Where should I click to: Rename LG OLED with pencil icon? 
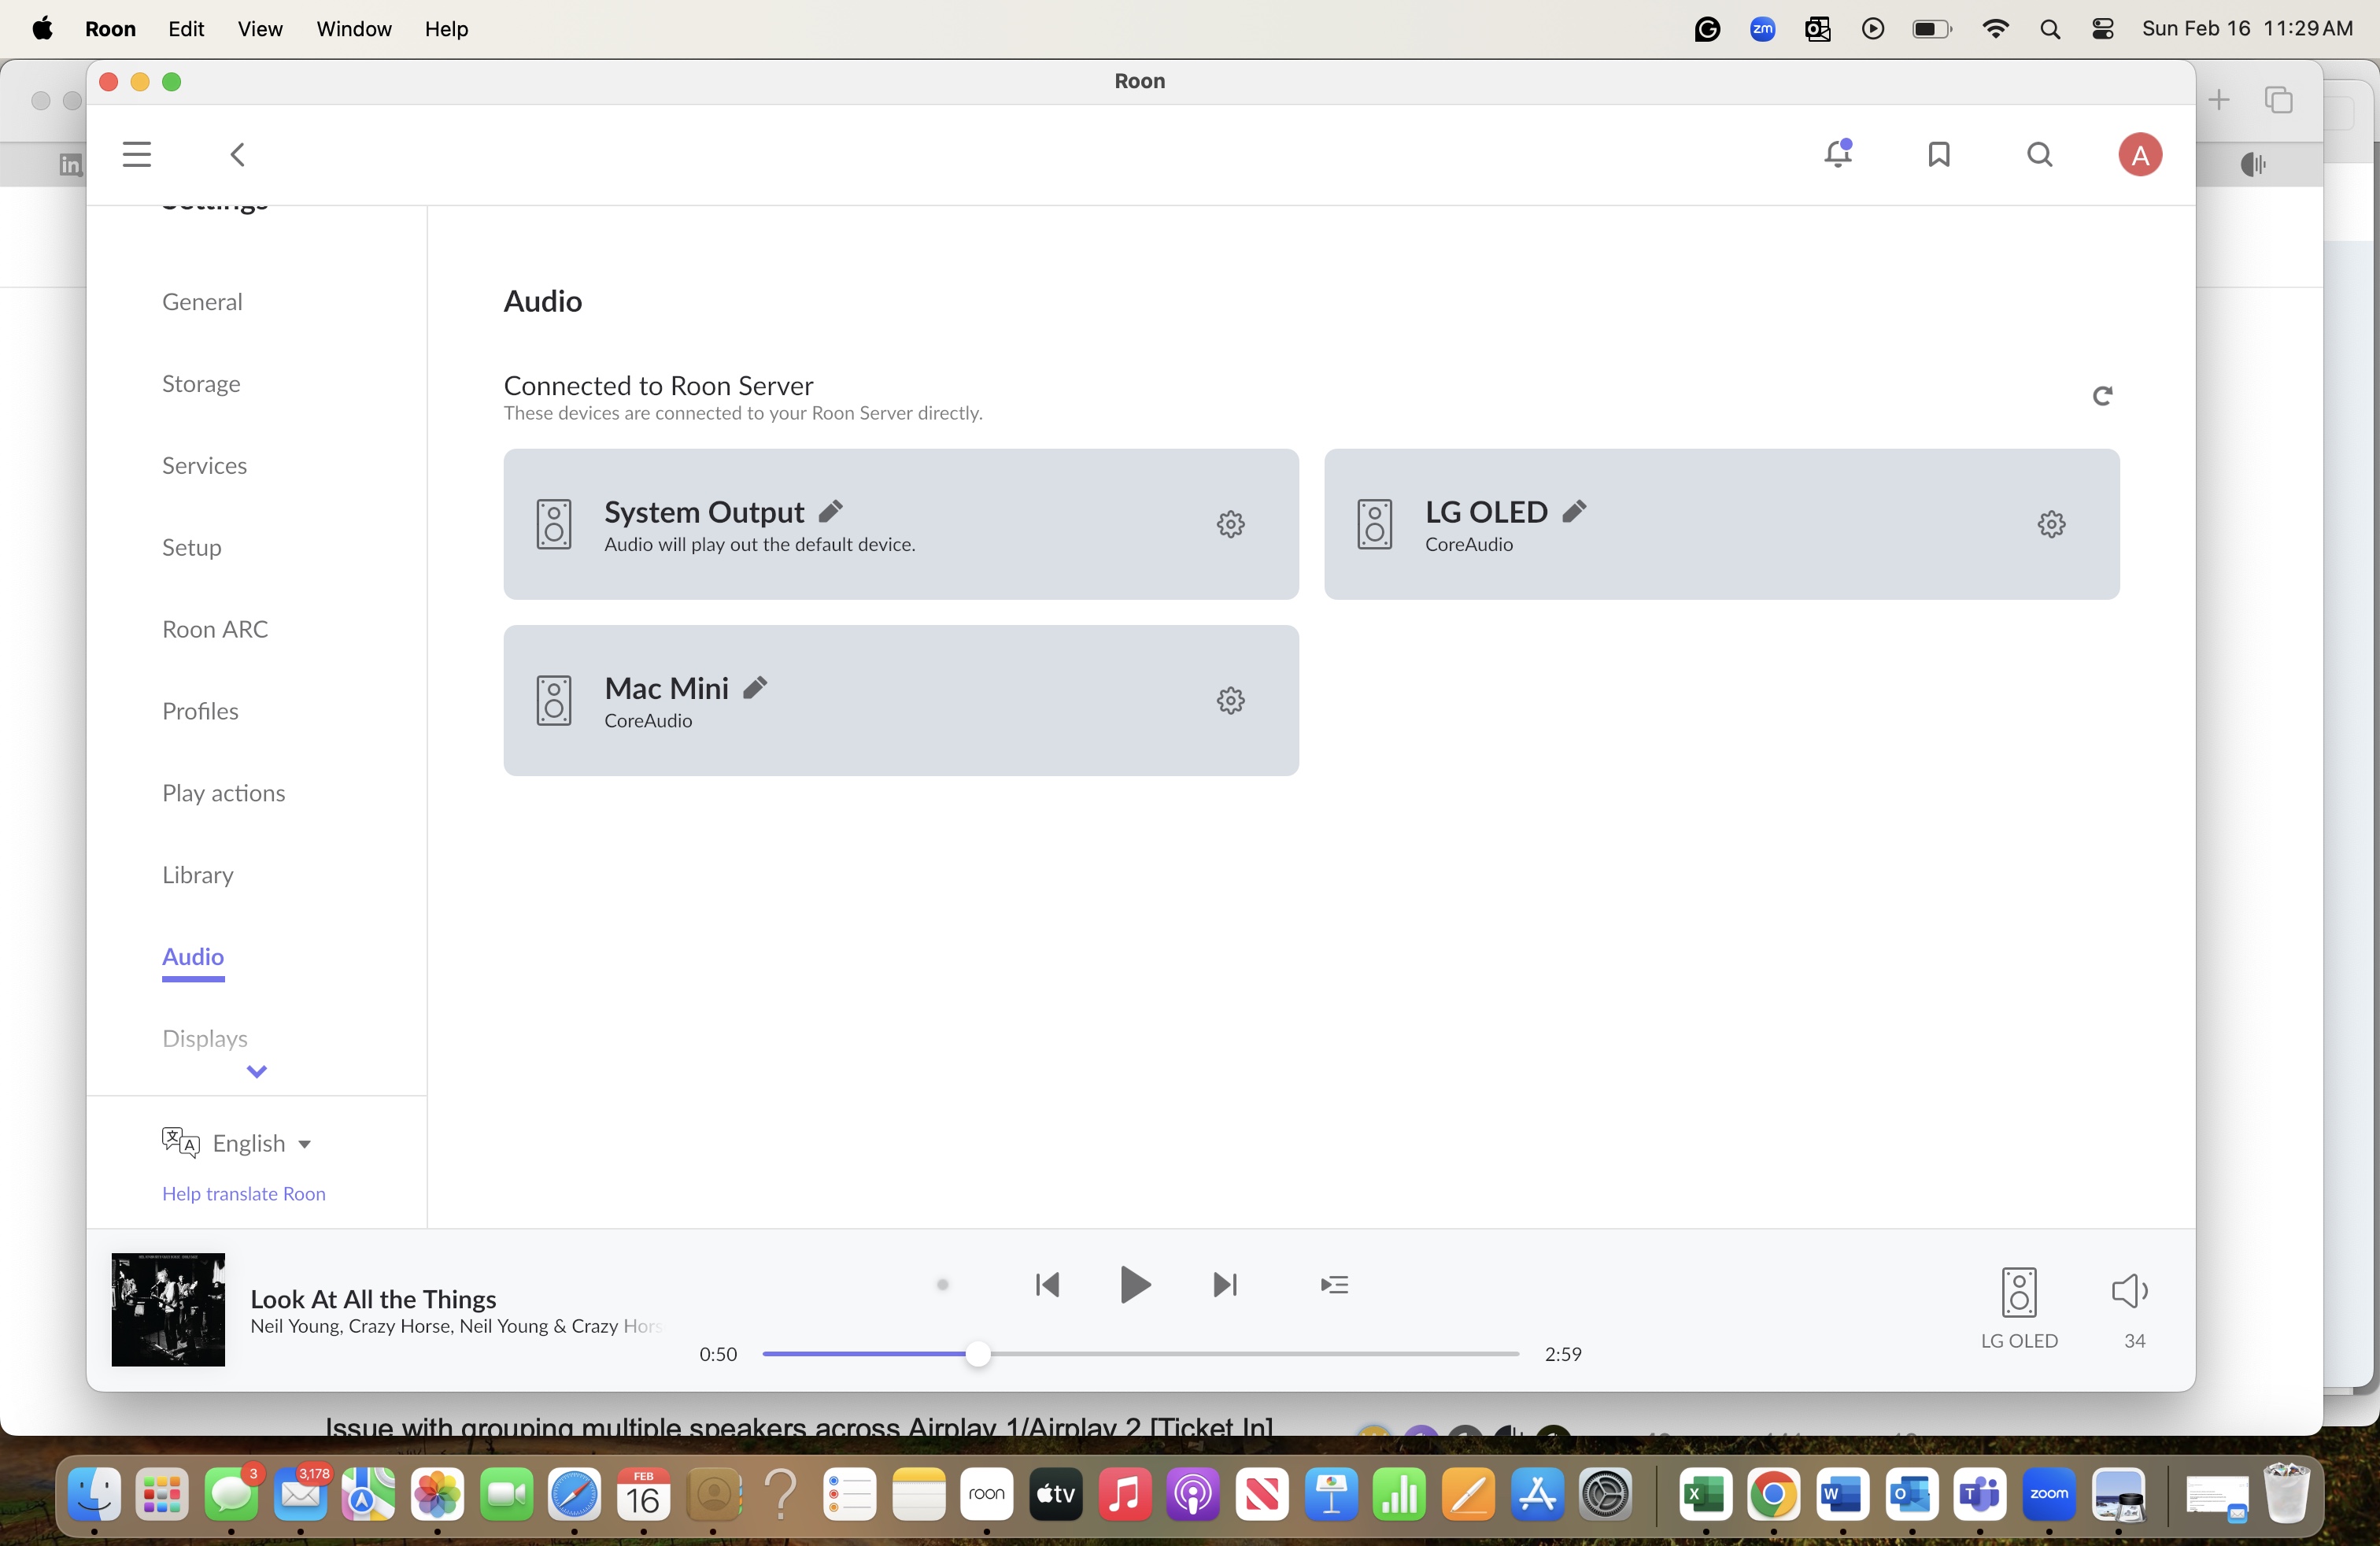[1574, 511]
